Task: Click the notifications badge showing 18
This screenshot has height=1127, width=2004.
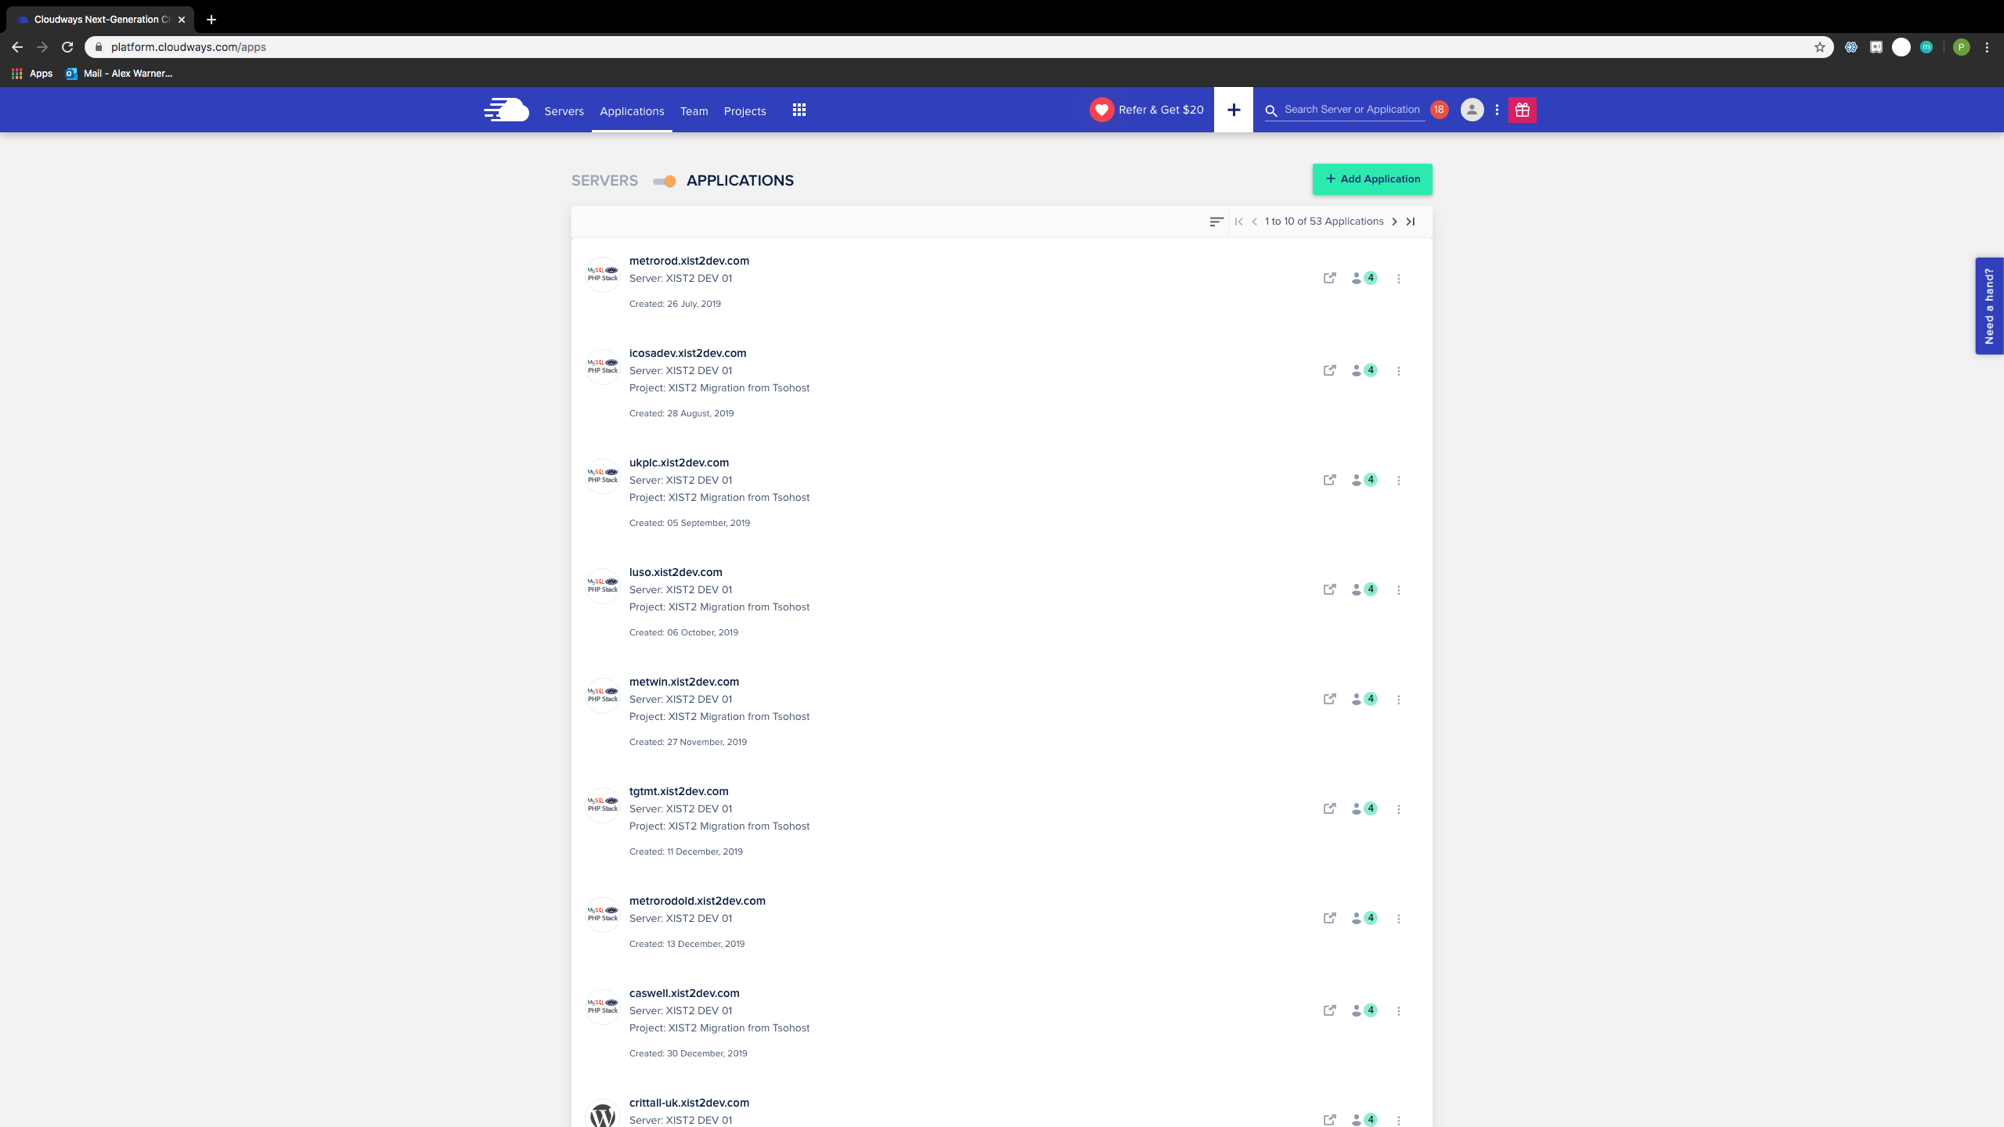Action: pyautogui.click(x=1439, y=110)
